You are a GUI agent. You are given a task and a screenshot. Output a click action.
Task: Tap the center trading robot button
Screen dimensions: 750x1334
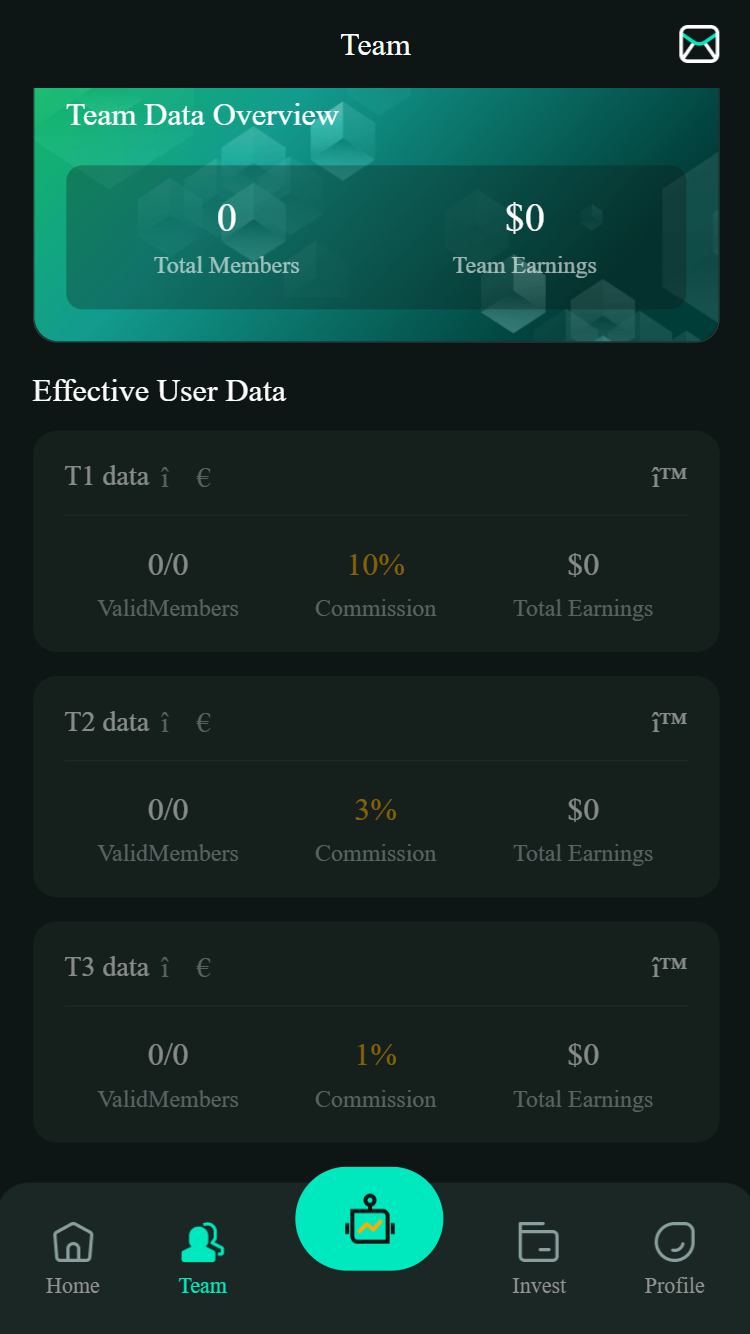pyautogui.click(x=369, y=1219)
